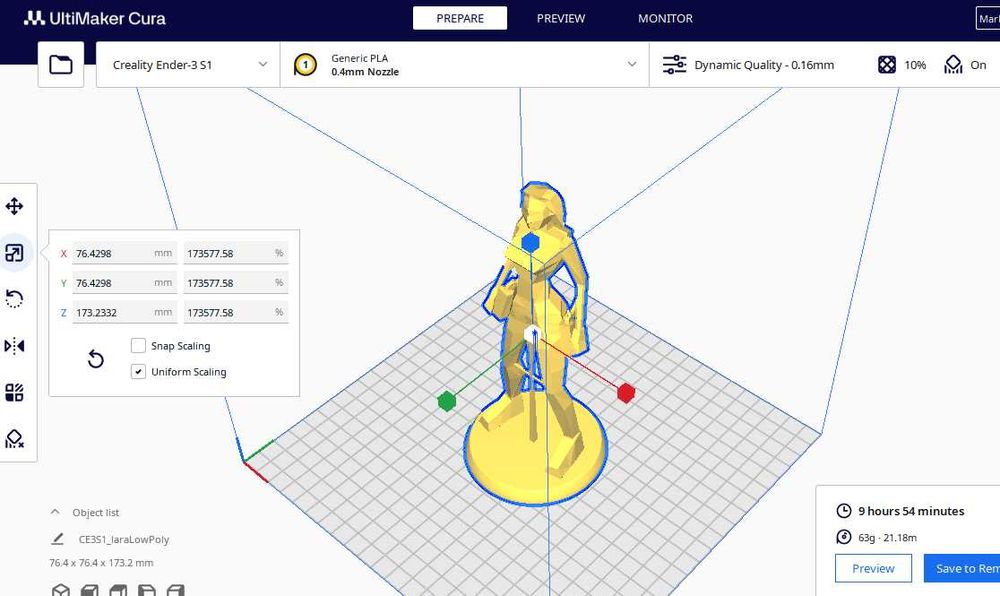Click the pencil icon beside CE3S1_laraLowPoly
Viewport: 1000px width, 596px height.
click(57, 539)
